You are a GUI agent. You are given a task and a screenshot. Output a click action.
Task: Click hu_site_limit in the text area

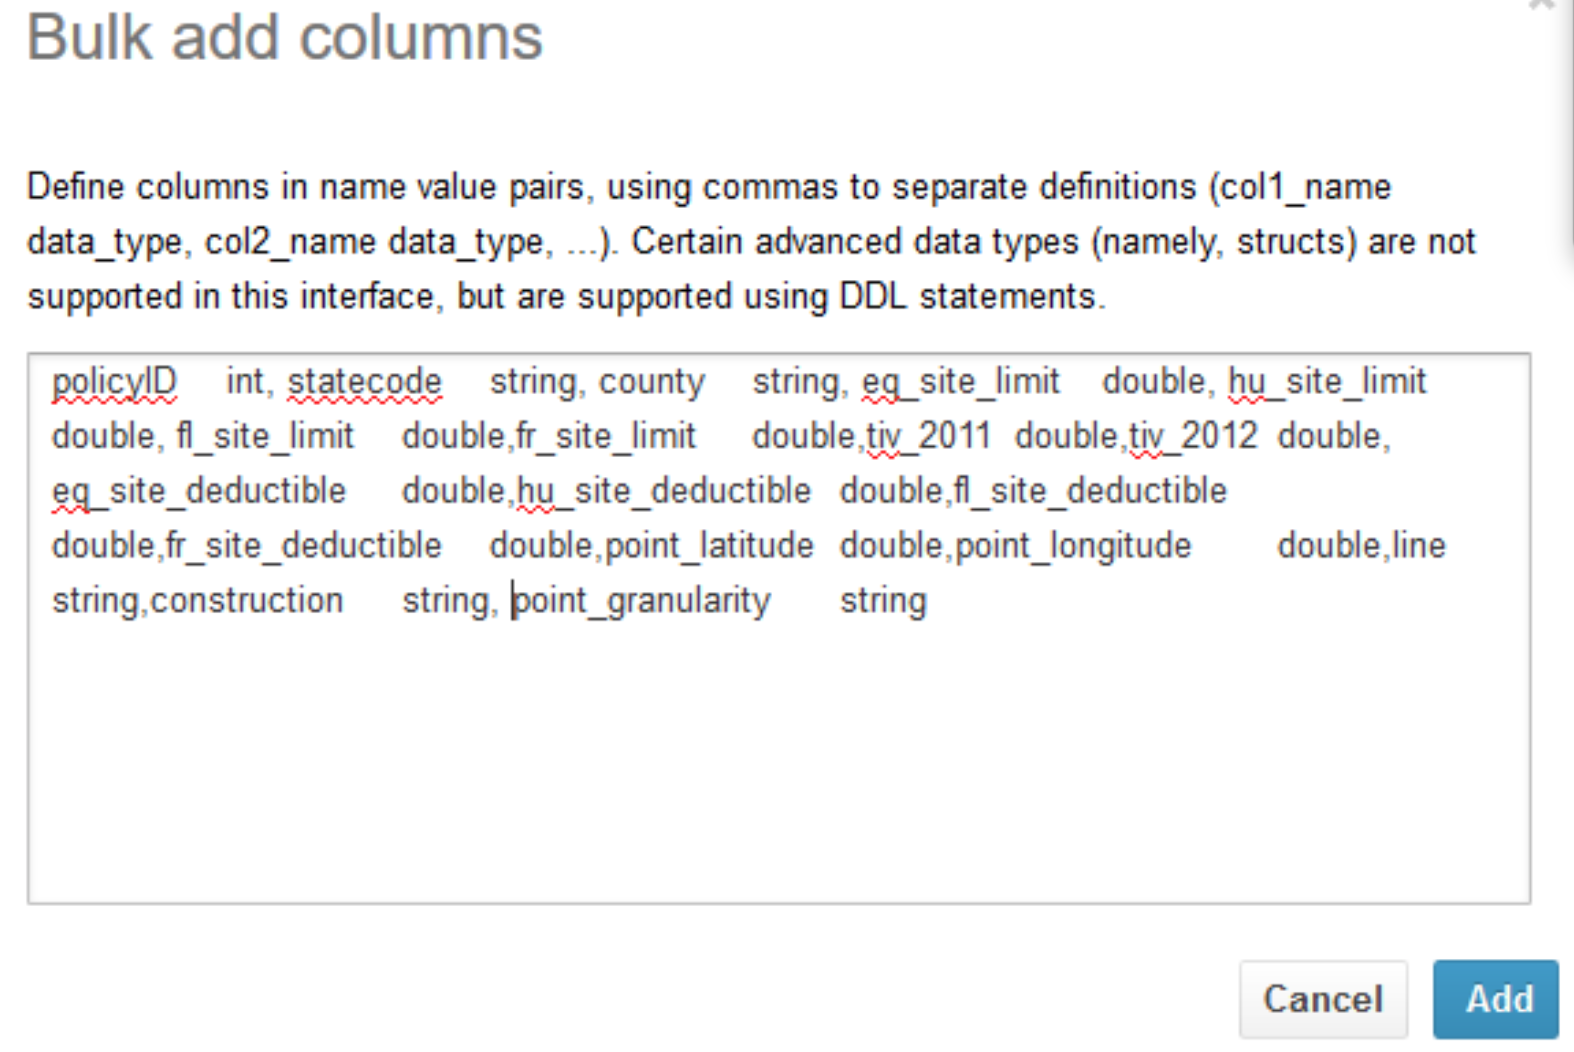[1326, 382]
